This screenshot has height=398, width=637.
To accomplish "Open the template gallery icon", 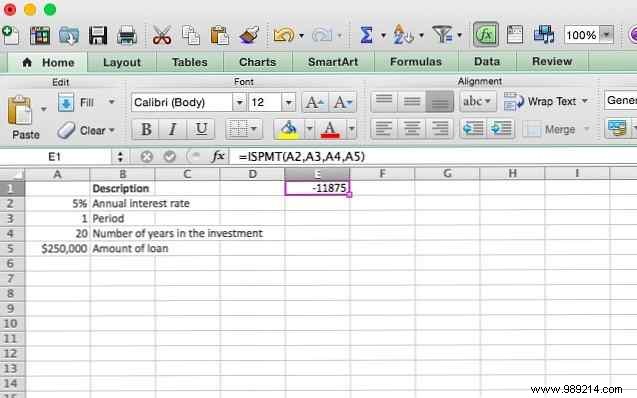I will [x=40, y=35].
